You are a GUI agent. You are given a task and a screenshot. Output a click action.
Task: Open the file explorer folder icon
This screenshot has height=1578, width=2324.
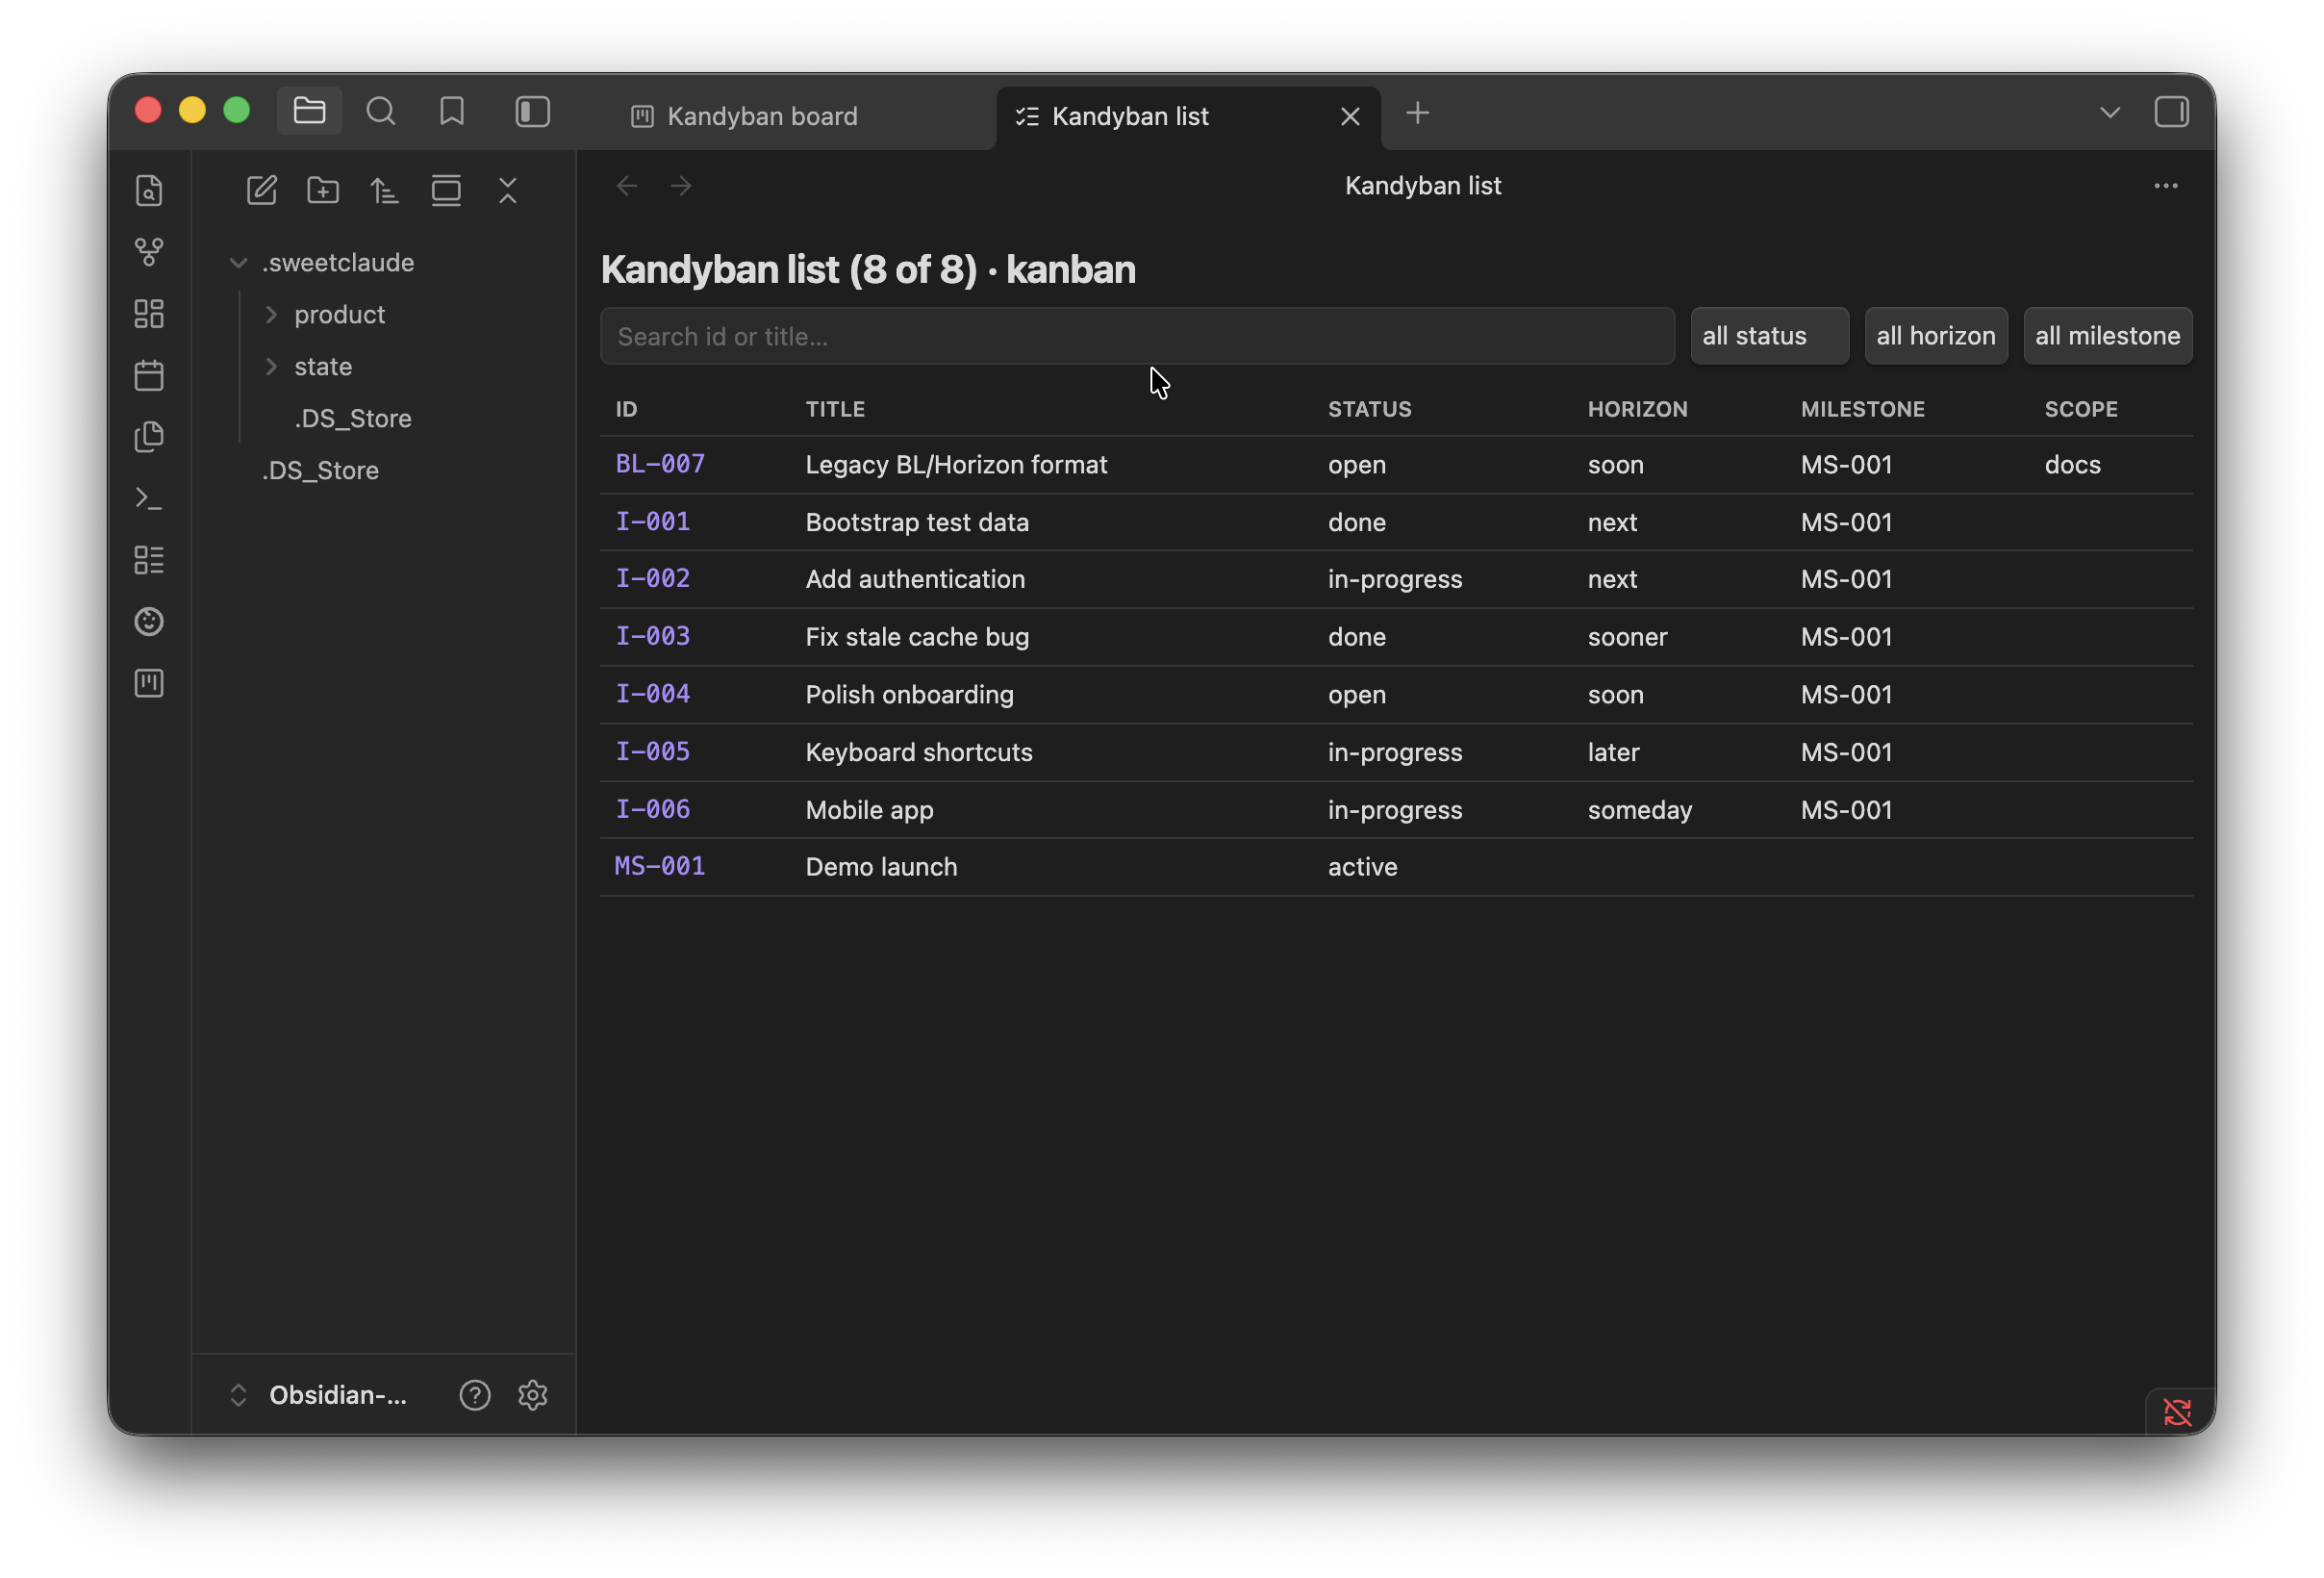309,111
